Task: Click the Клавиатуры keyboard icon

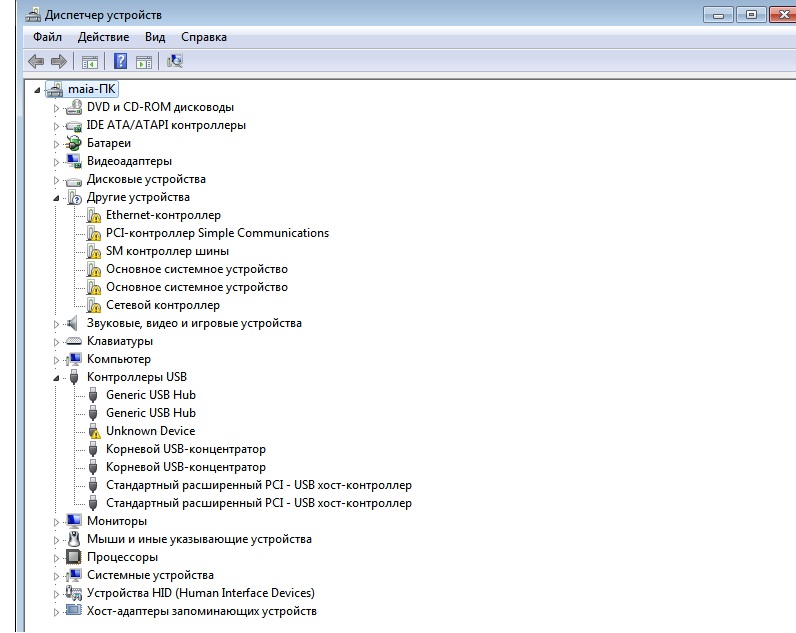Action: (74, 341)
